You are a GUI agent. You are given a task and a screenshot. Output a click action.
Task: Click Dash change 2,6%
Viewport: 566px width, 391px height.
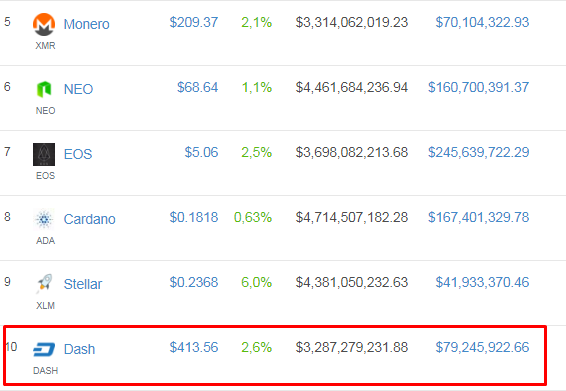[x=257, y=347]
